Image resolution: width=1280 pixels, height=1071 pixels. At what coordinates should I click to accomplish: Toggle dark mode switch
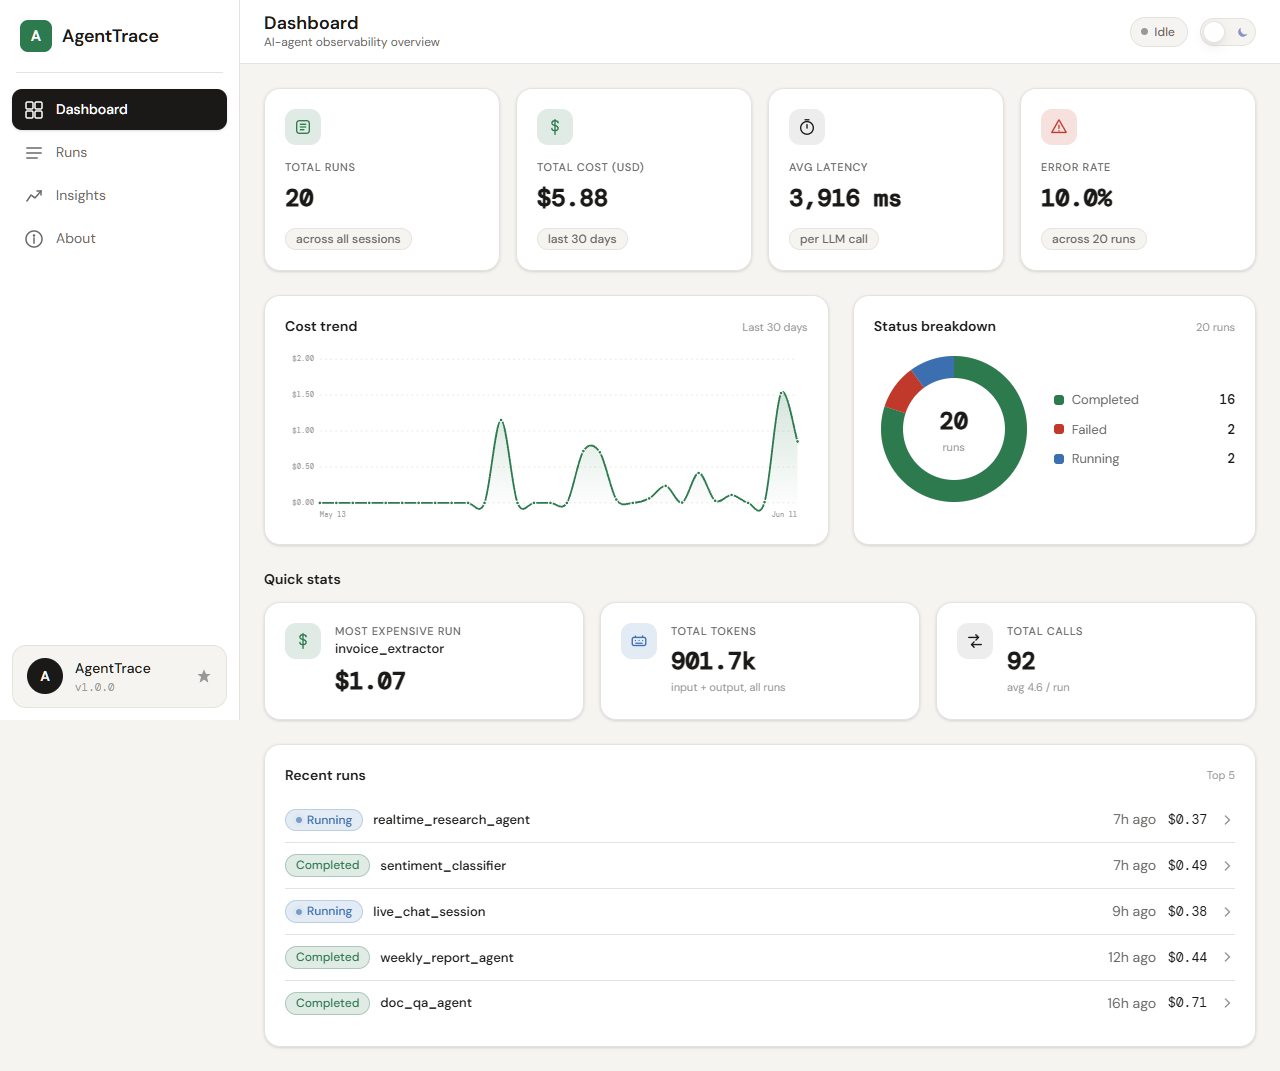[1227, 32]
